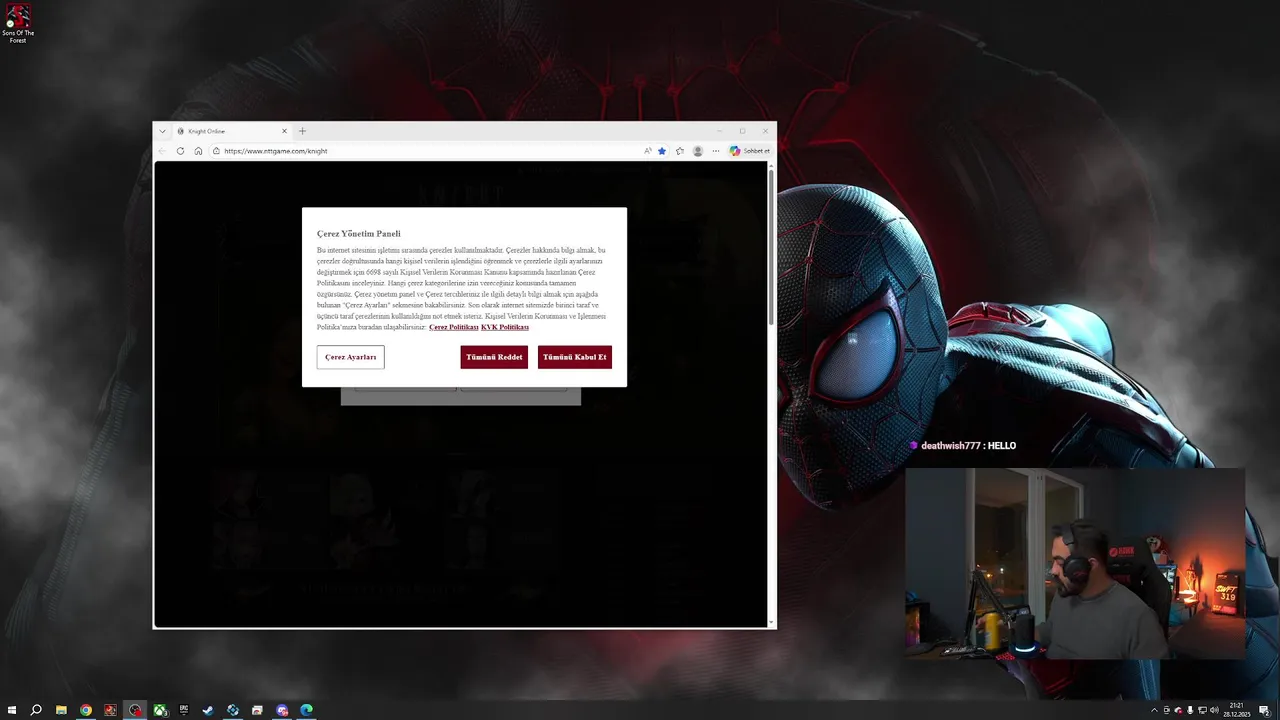The image size is (1280, 720).
Task: Click the deathwish777 : HELLO chat message
Action: [x=962, y=446]
